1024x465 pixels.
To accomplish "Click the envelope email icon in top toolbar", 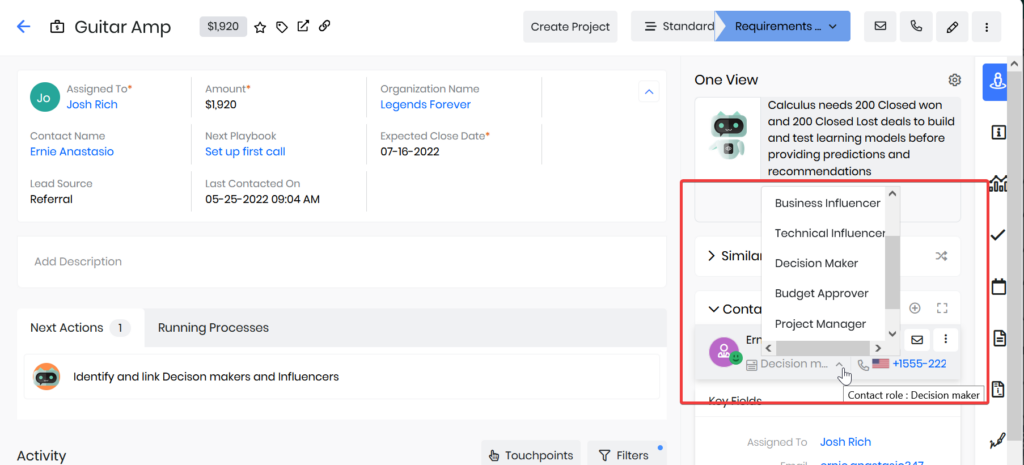I will point(880,27).
